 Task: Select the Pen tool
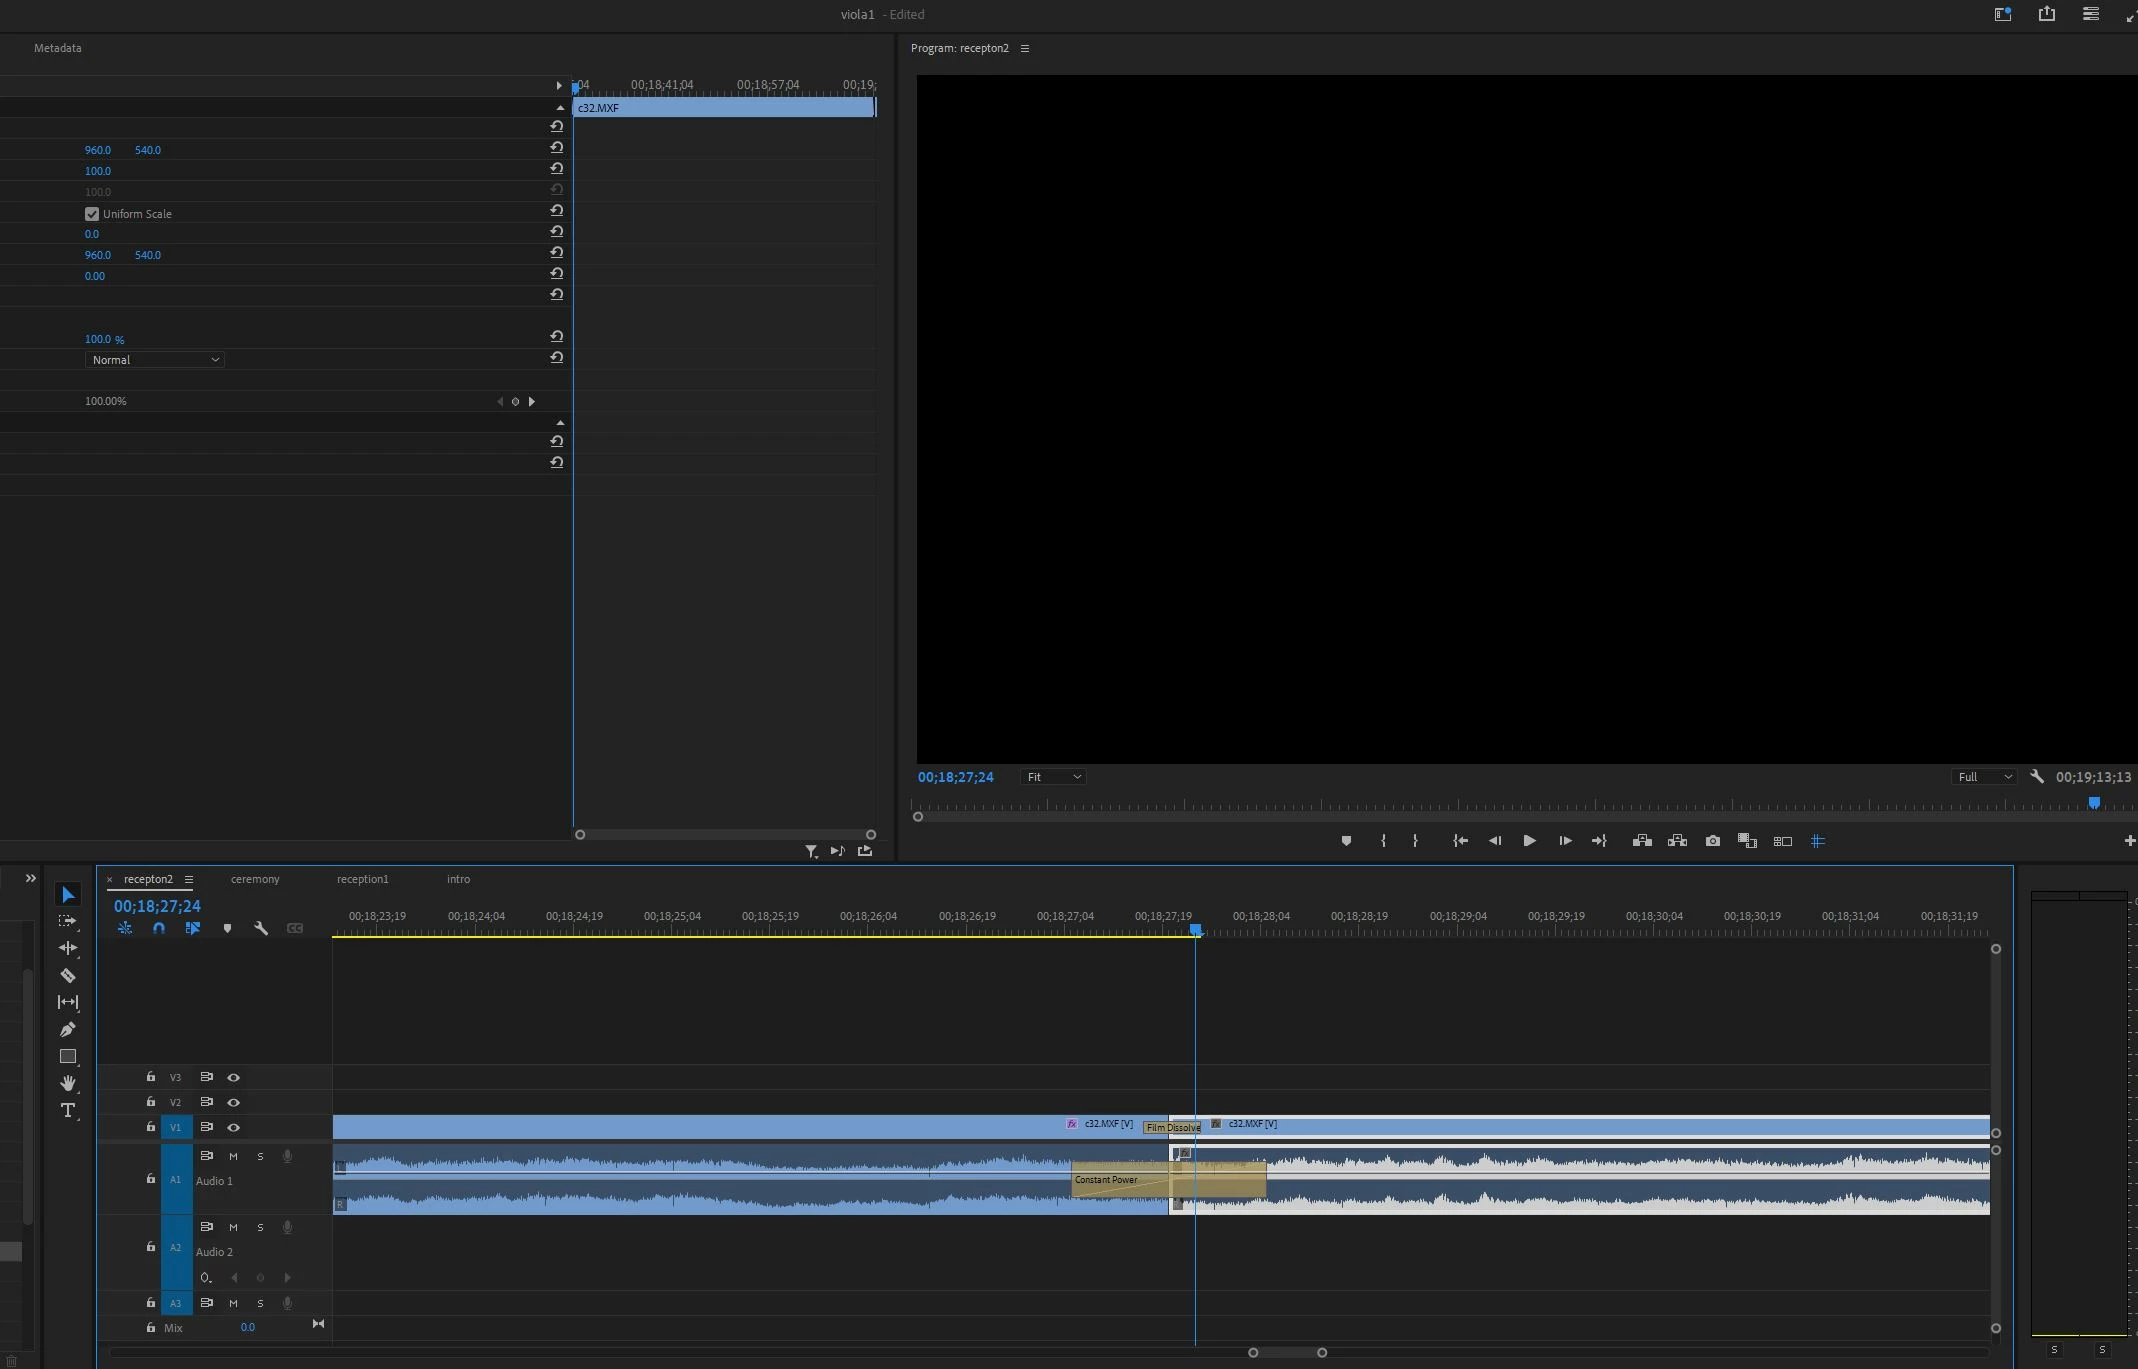[x=68, y=1029]
